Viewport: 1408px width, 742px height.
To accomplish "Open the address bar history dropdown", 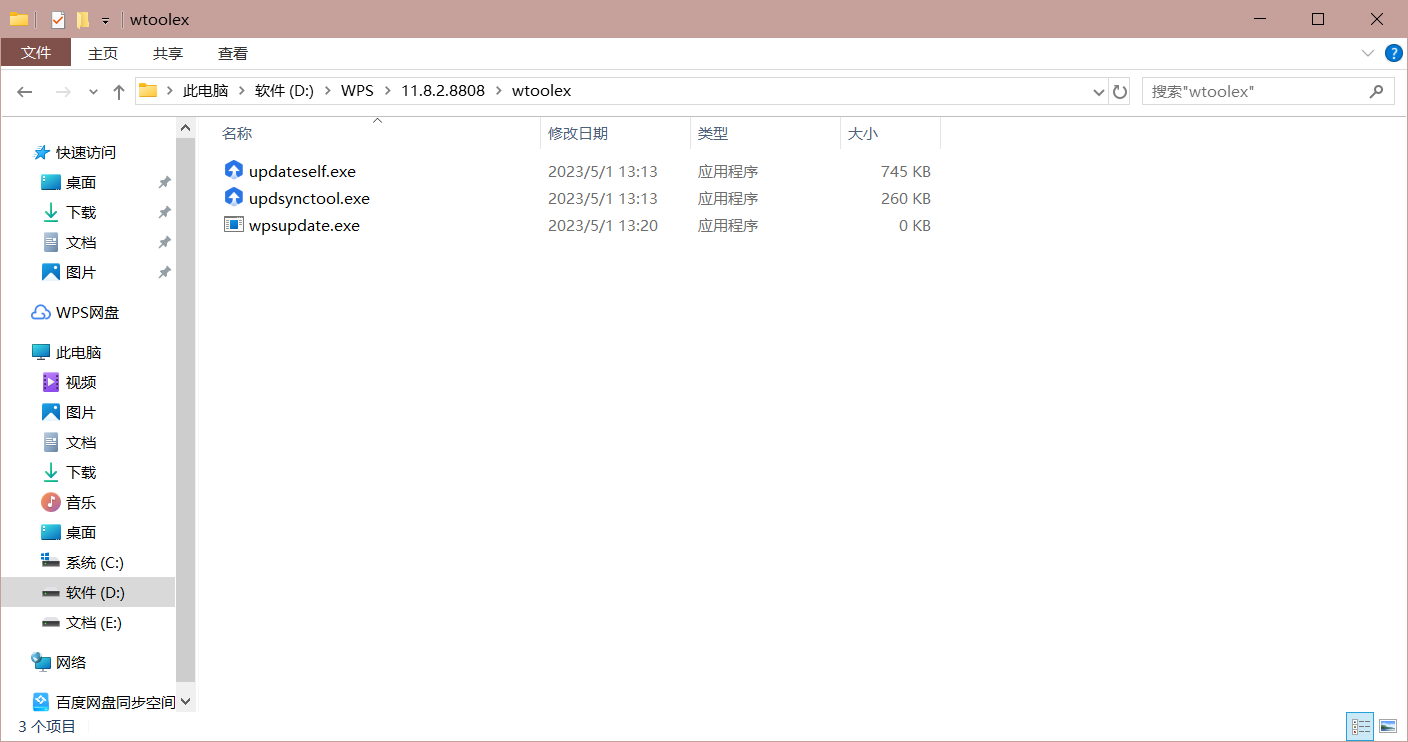I will 1099,92.
